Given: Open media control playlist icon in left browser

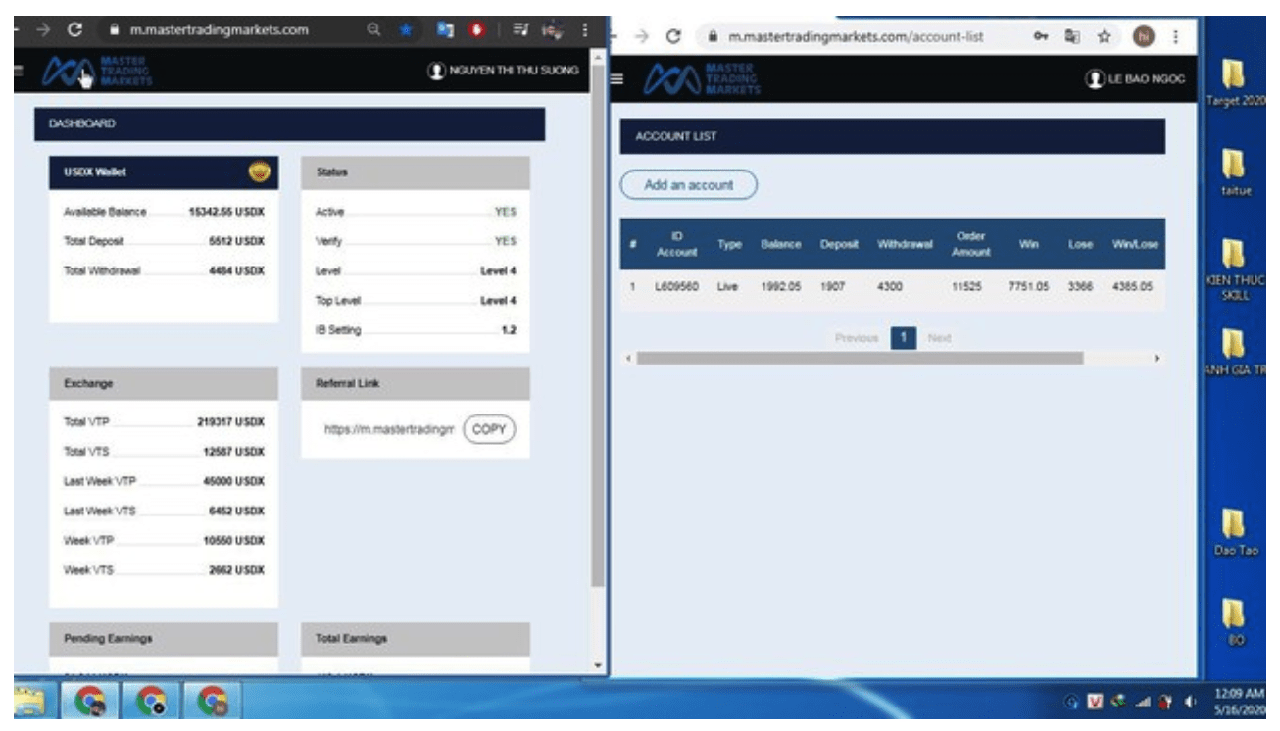Looking at the screenshot, I should click(x=521, y=30).
